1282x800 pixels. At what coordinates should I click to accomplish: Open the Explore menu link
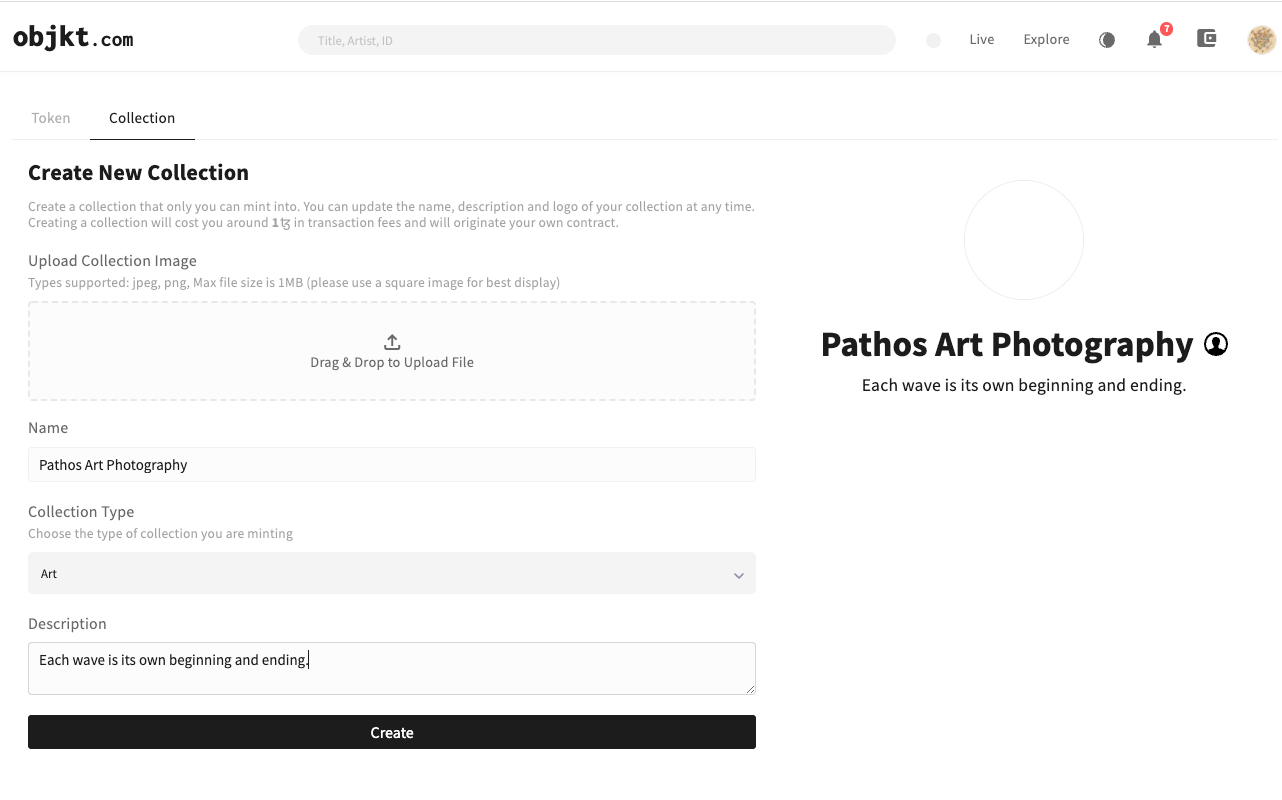1046,40
